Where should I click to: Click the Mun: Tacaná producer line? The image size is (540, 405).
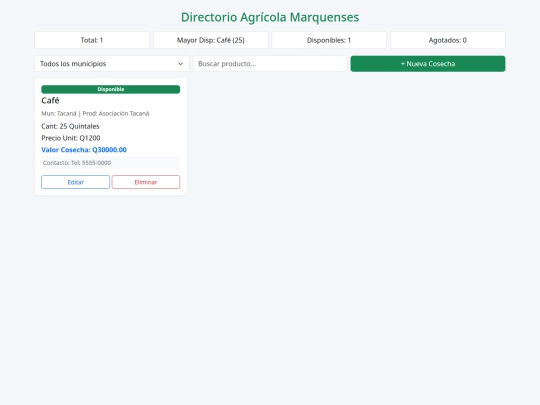[x=95, y=114]
